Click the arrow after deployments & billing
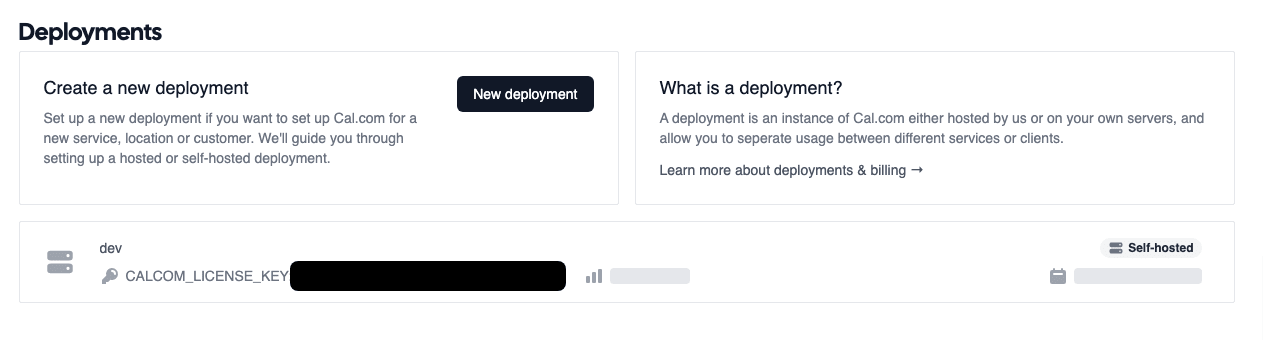 pos(917,170)
